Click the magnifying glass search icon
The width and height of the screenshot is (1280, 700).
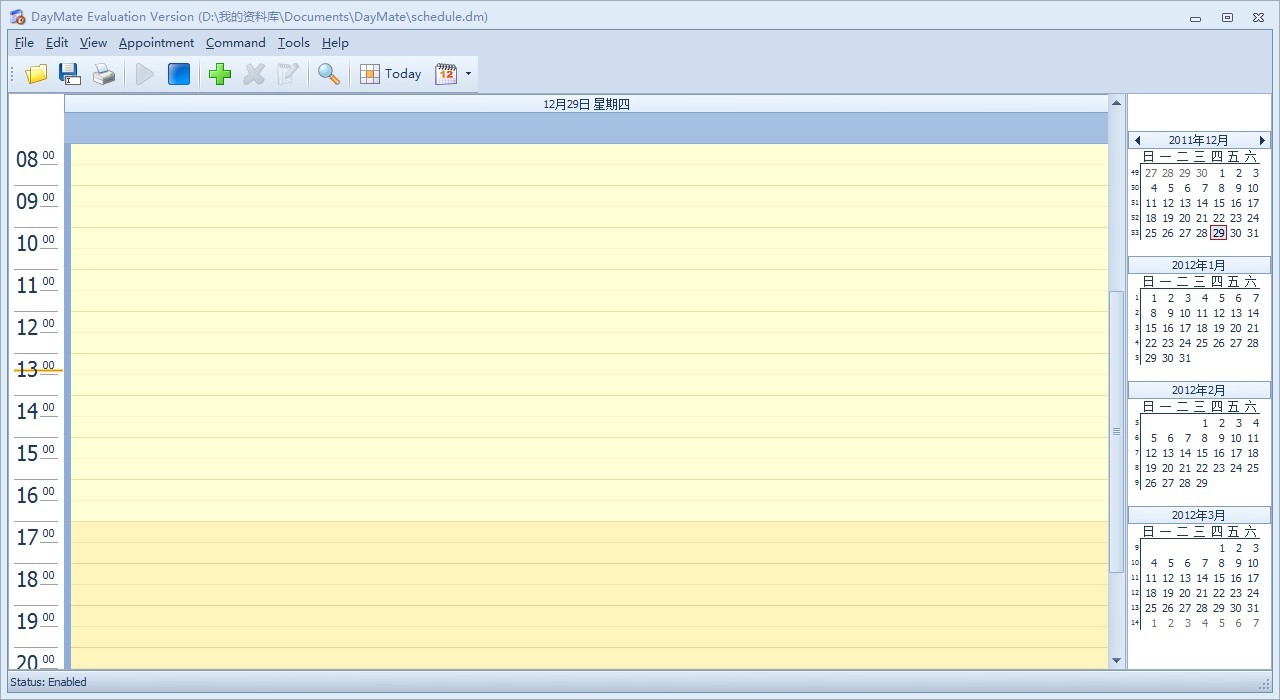(328, 74)
